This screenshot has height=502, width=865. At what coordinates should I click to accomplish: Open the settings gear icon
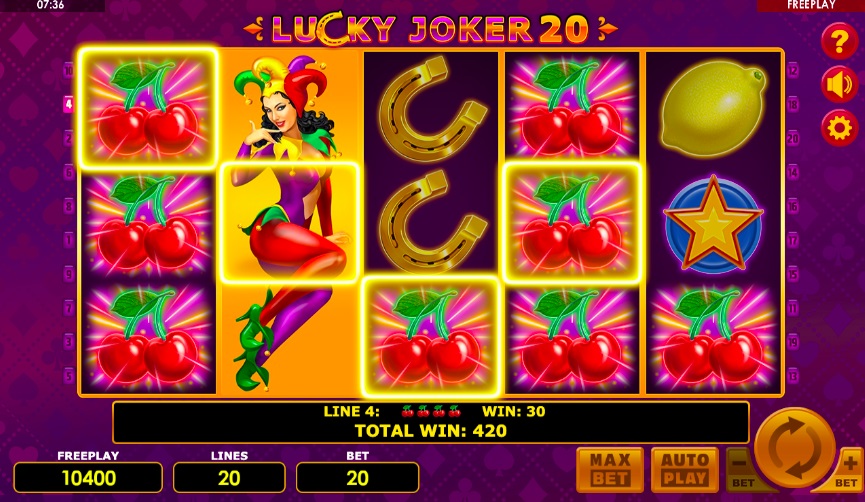tap(839, 128)
